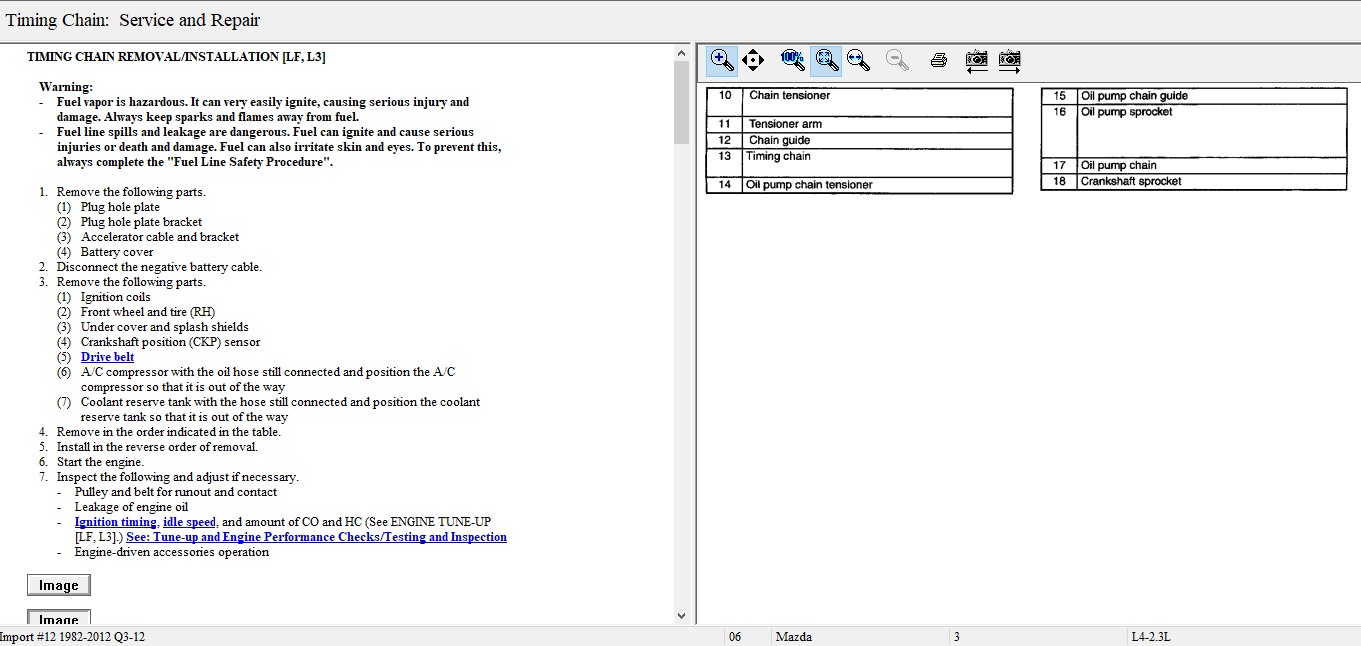Set image zoom to 100%

pos(793,60)
